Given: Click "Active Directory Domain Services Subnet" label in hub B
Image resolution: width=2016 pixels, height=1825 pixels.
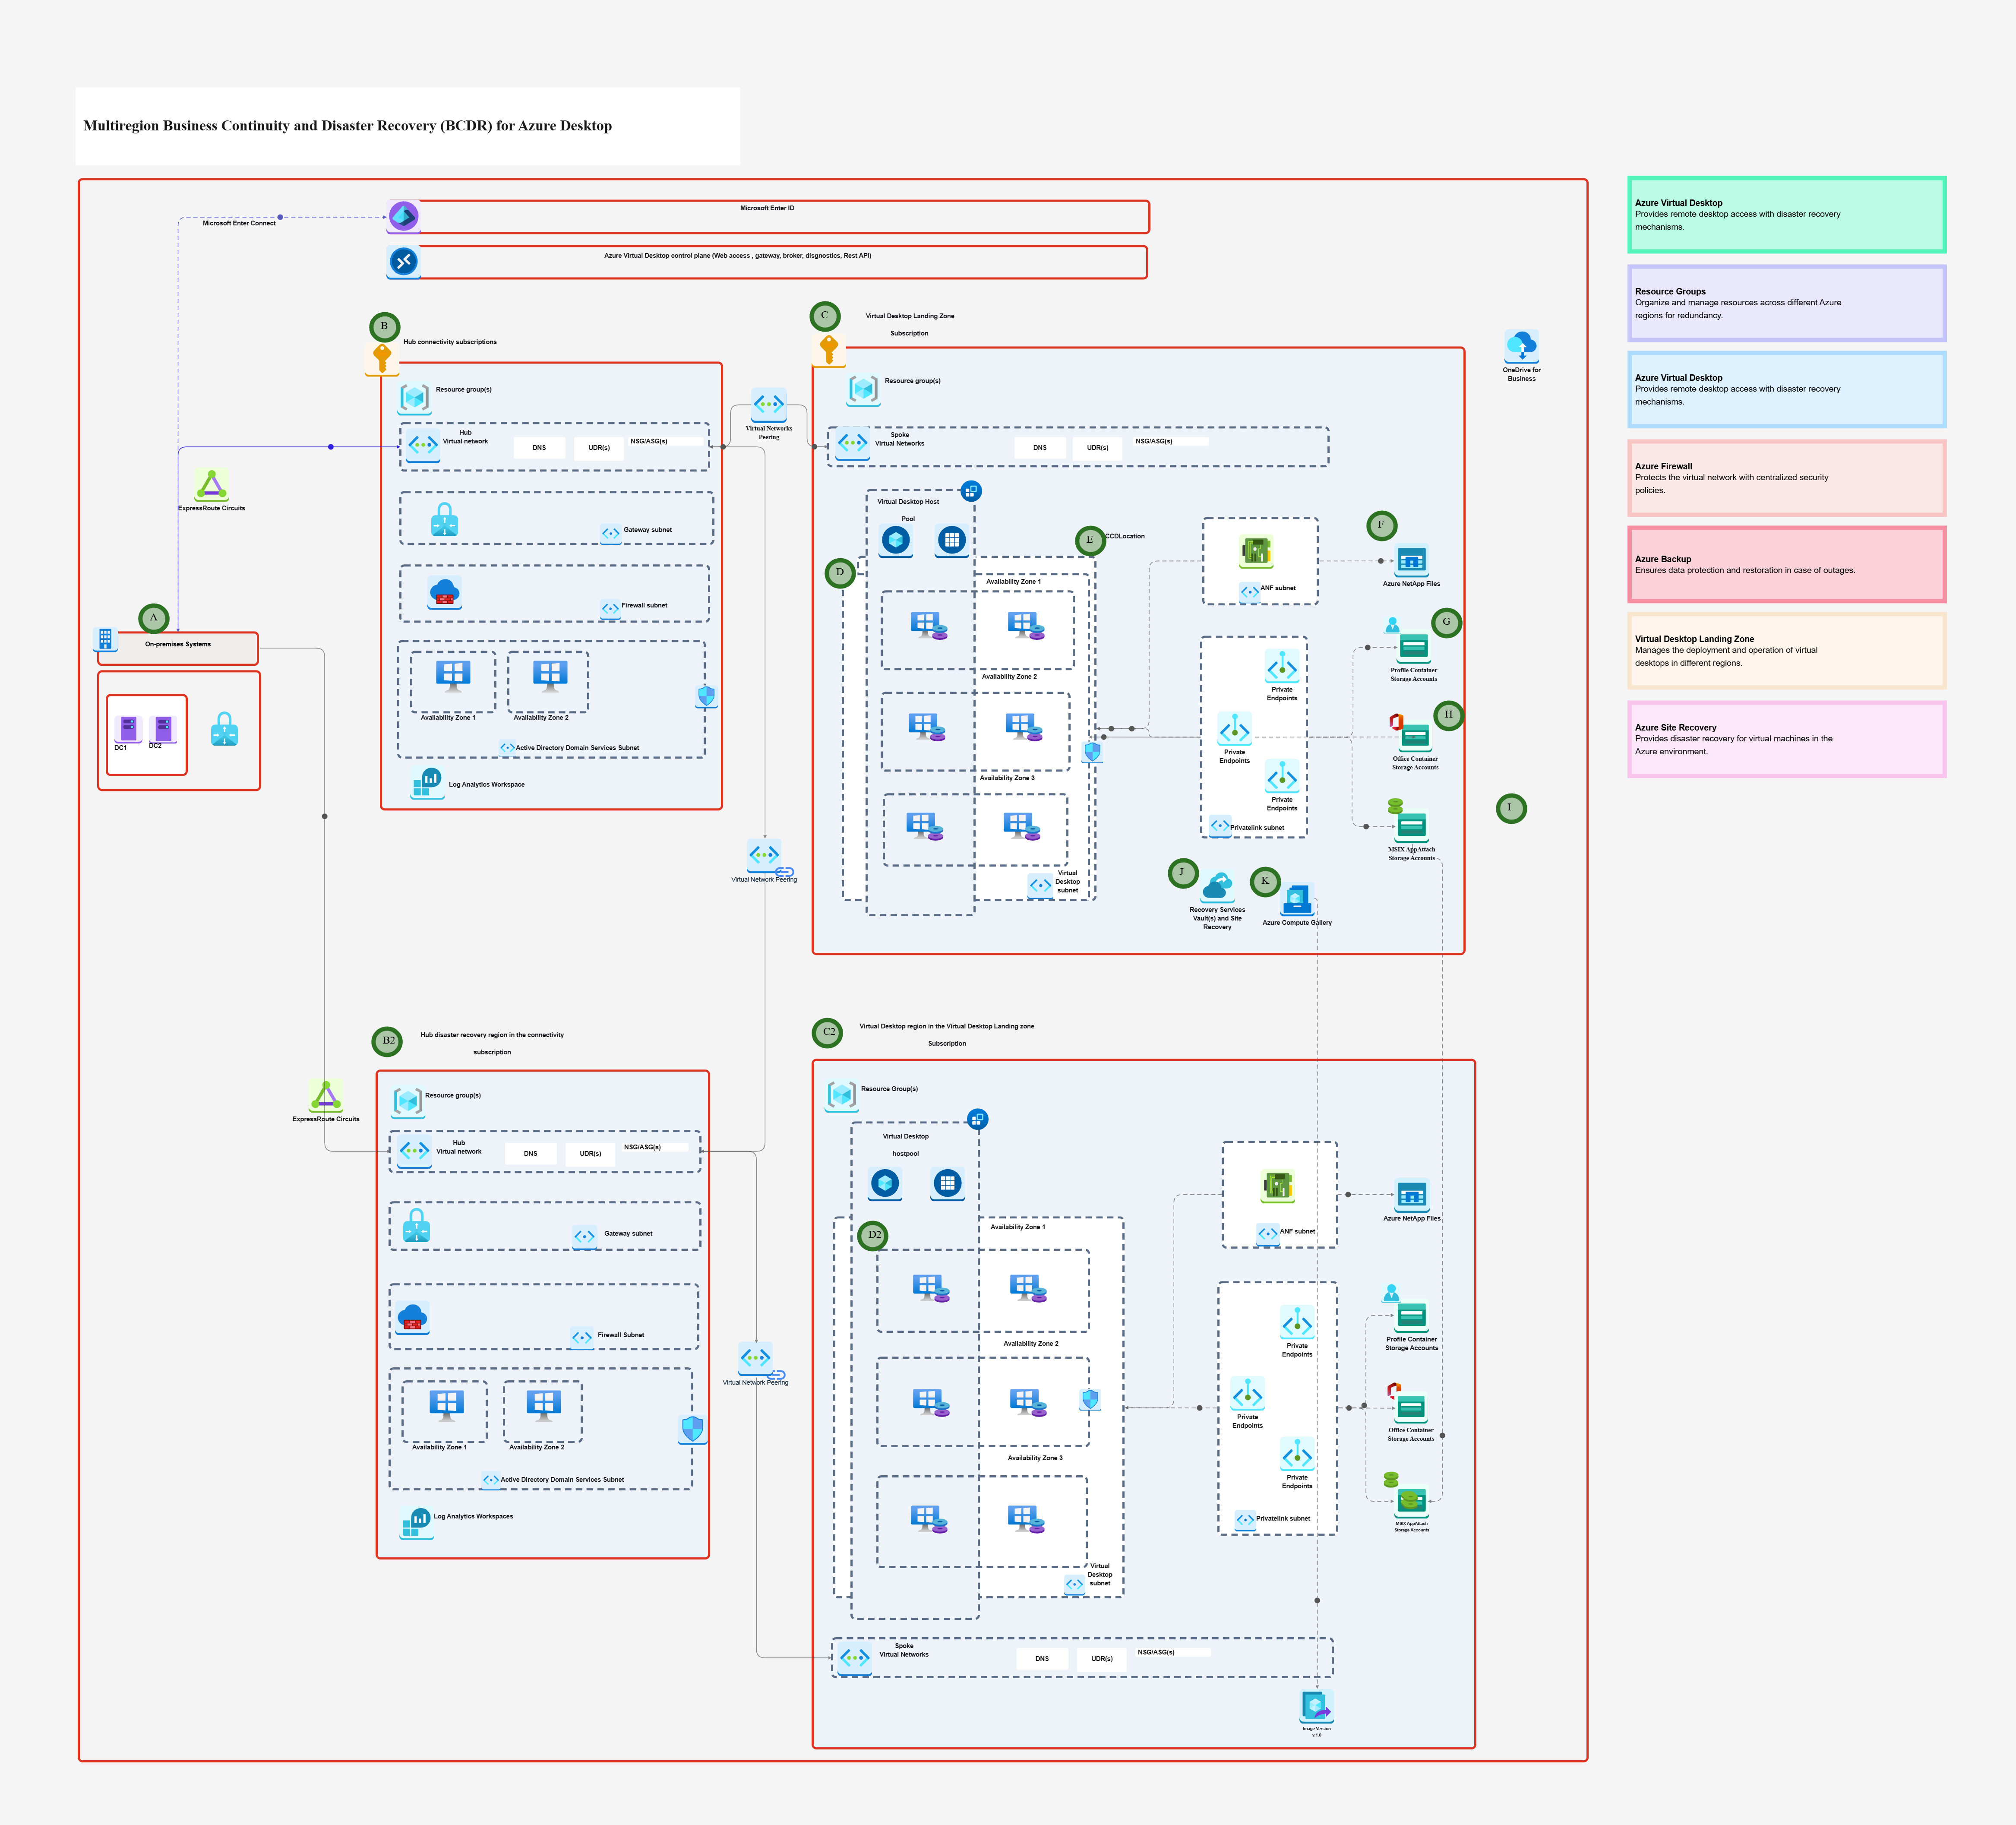Looking at the screenshot, I should (577, 748).
